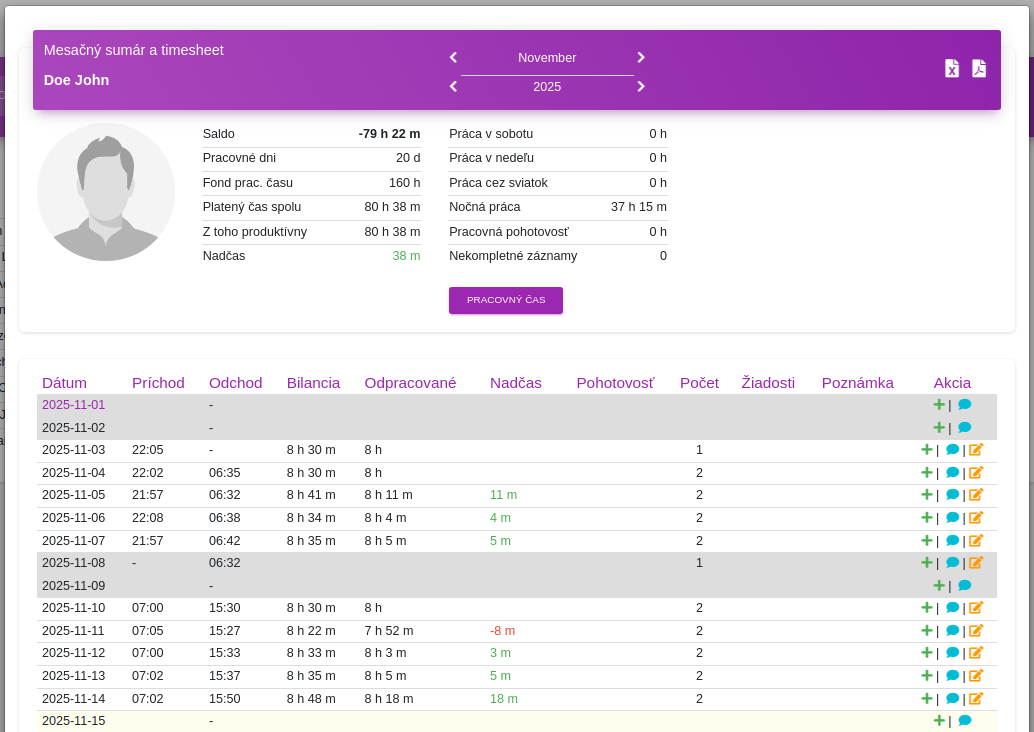Screen dimensions: 1034x732
Task: Open the comment for 2025-11-01
Action: click(x=964, y=404)
